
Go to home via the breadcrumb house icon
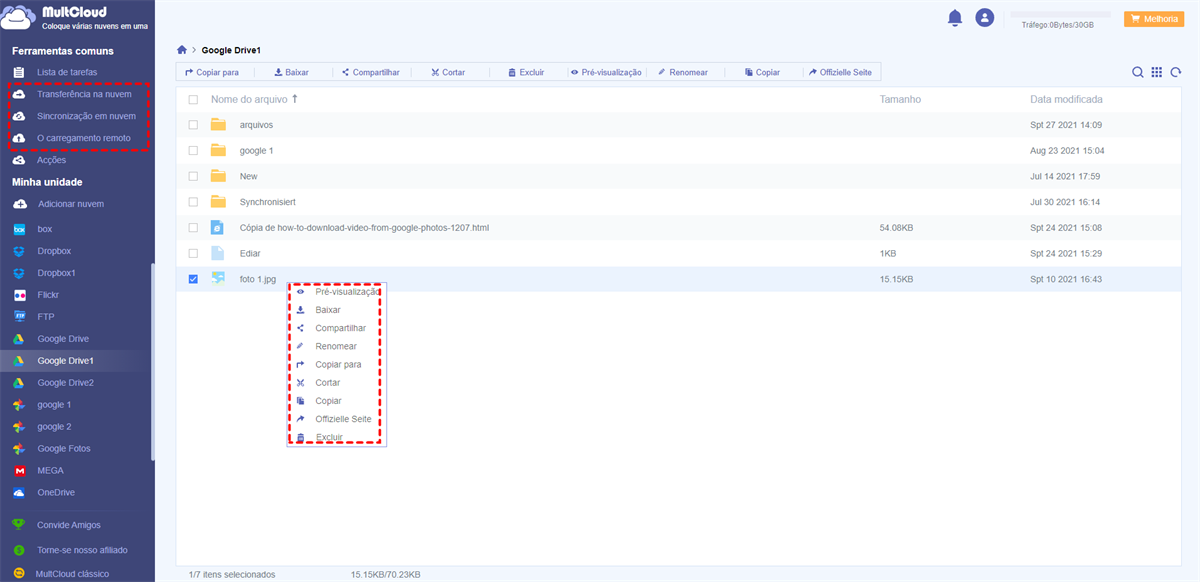(181, 49)
